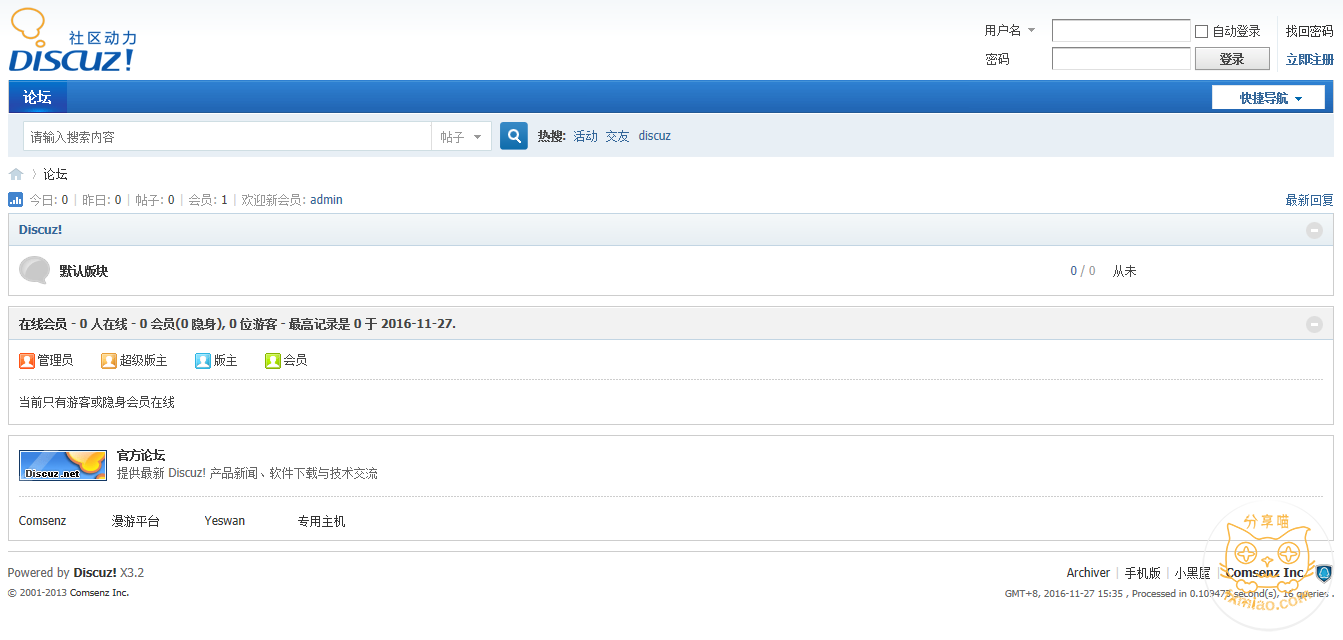Click the 超级版主 legend icon
The width and height of the screenshot is (1343, 640).
pos(109,361)
